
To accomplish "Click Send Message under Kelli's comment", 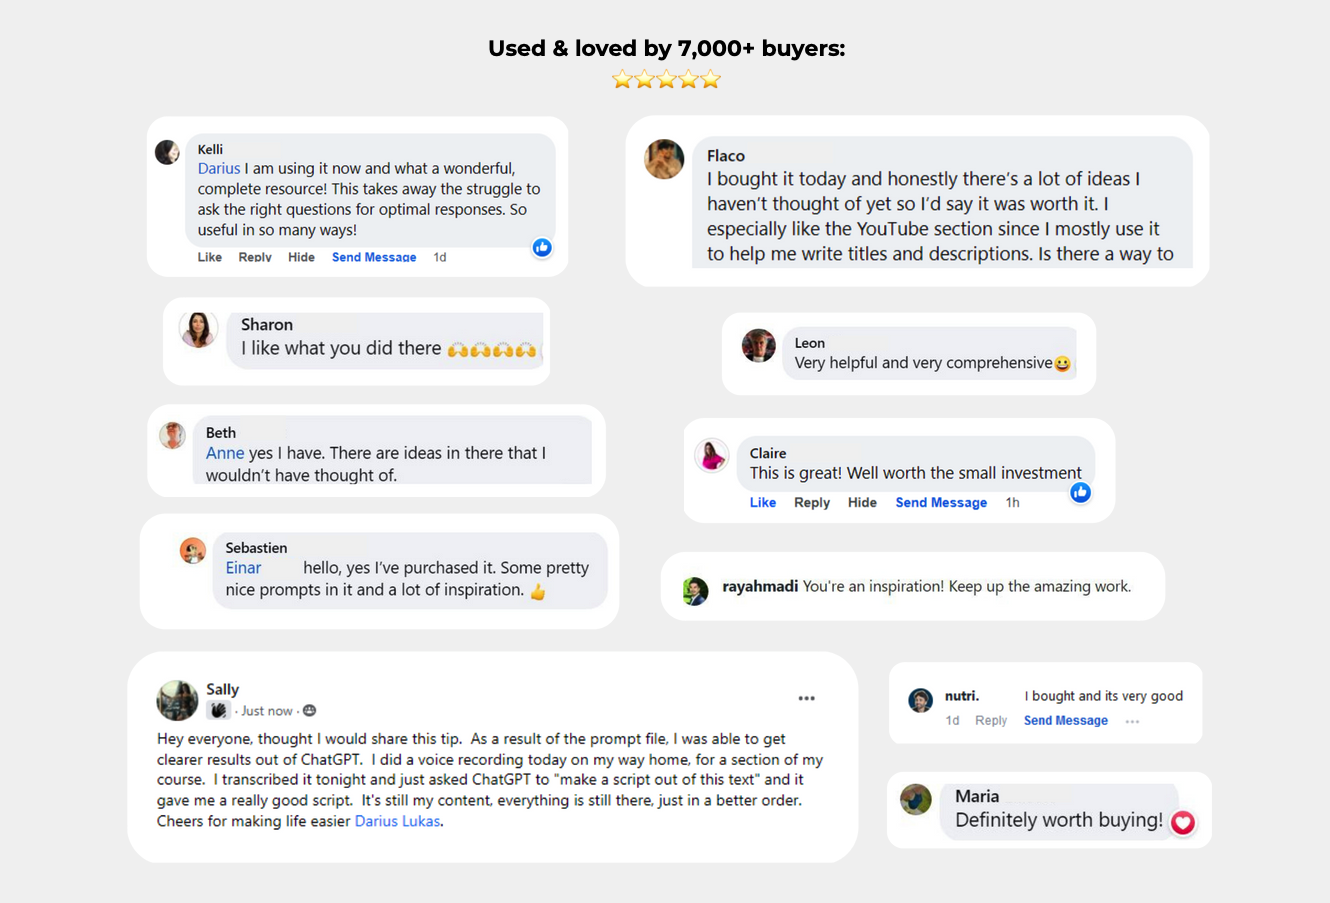I will tap(374, 257).
